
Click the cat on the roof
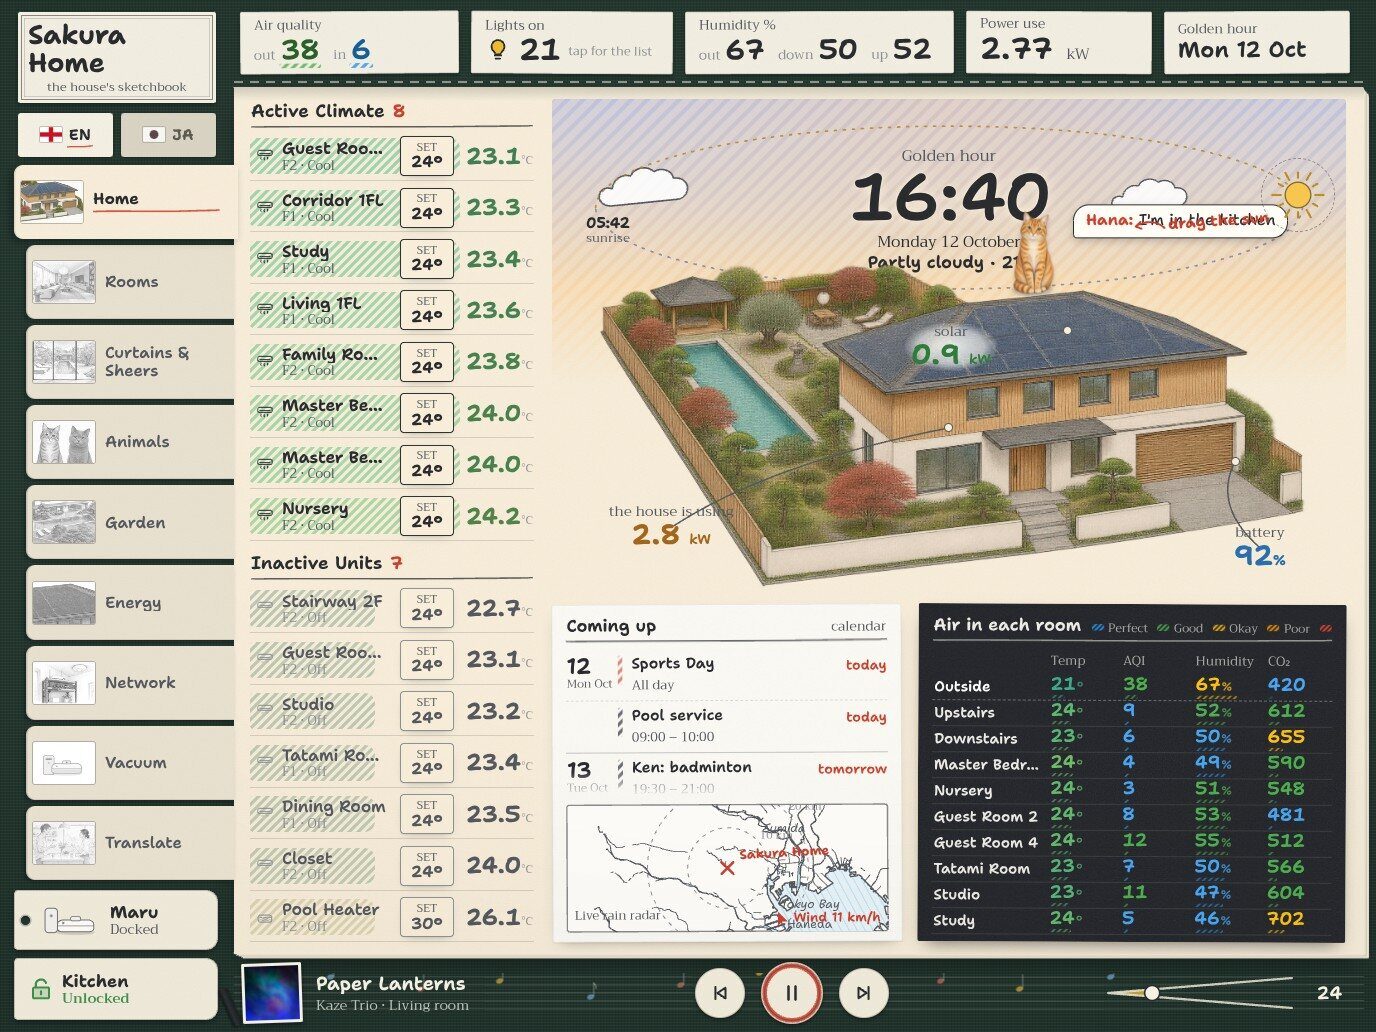1035,255
